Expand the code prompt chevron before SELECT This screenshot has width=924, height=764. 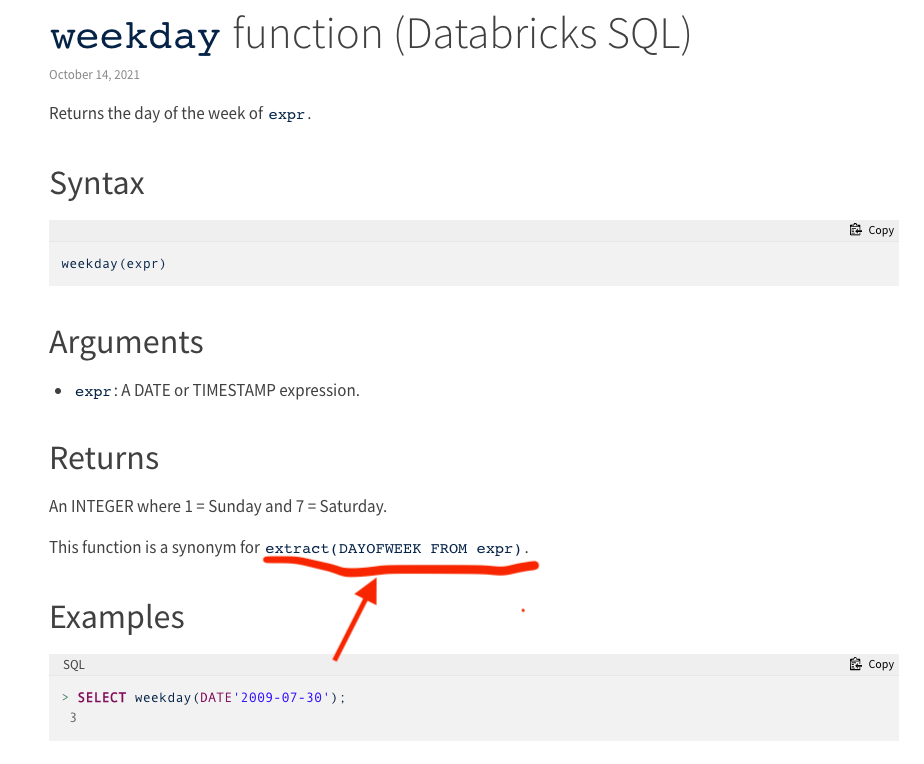click(x=65, y=697)
